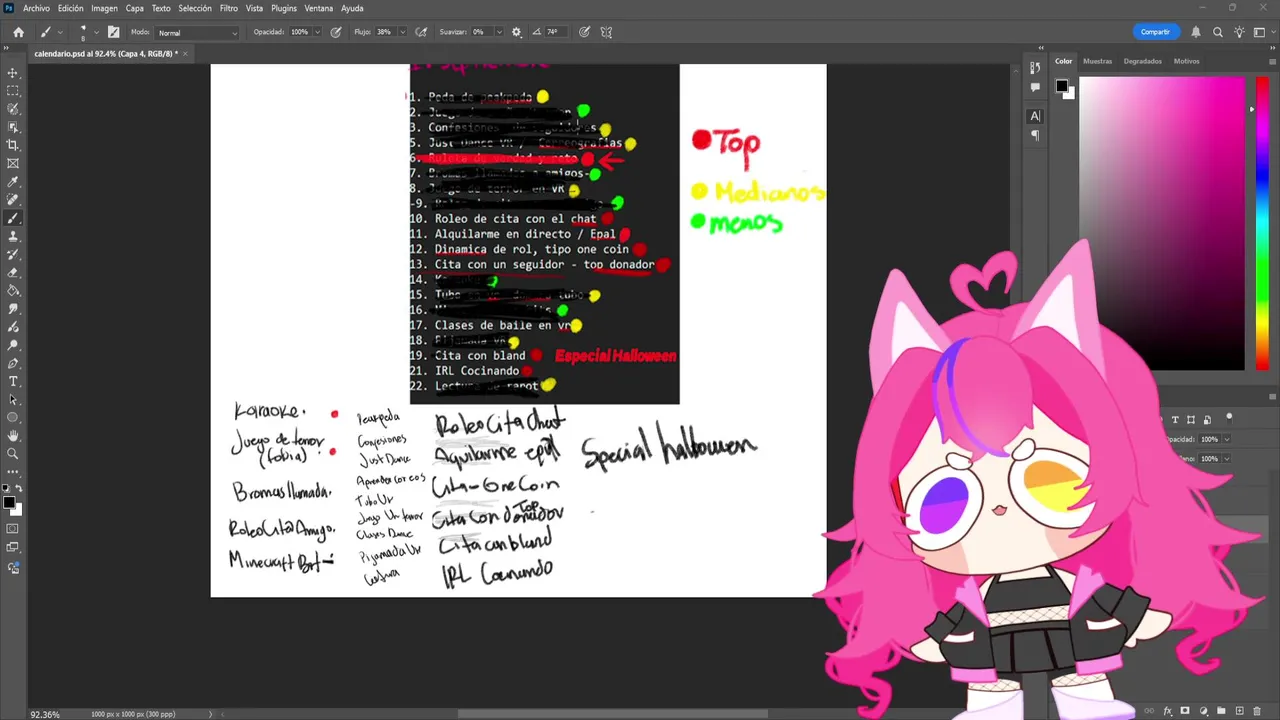Open the Ventana menu
The height and width of the screenshot is (720, 1280).
(319, 8)
